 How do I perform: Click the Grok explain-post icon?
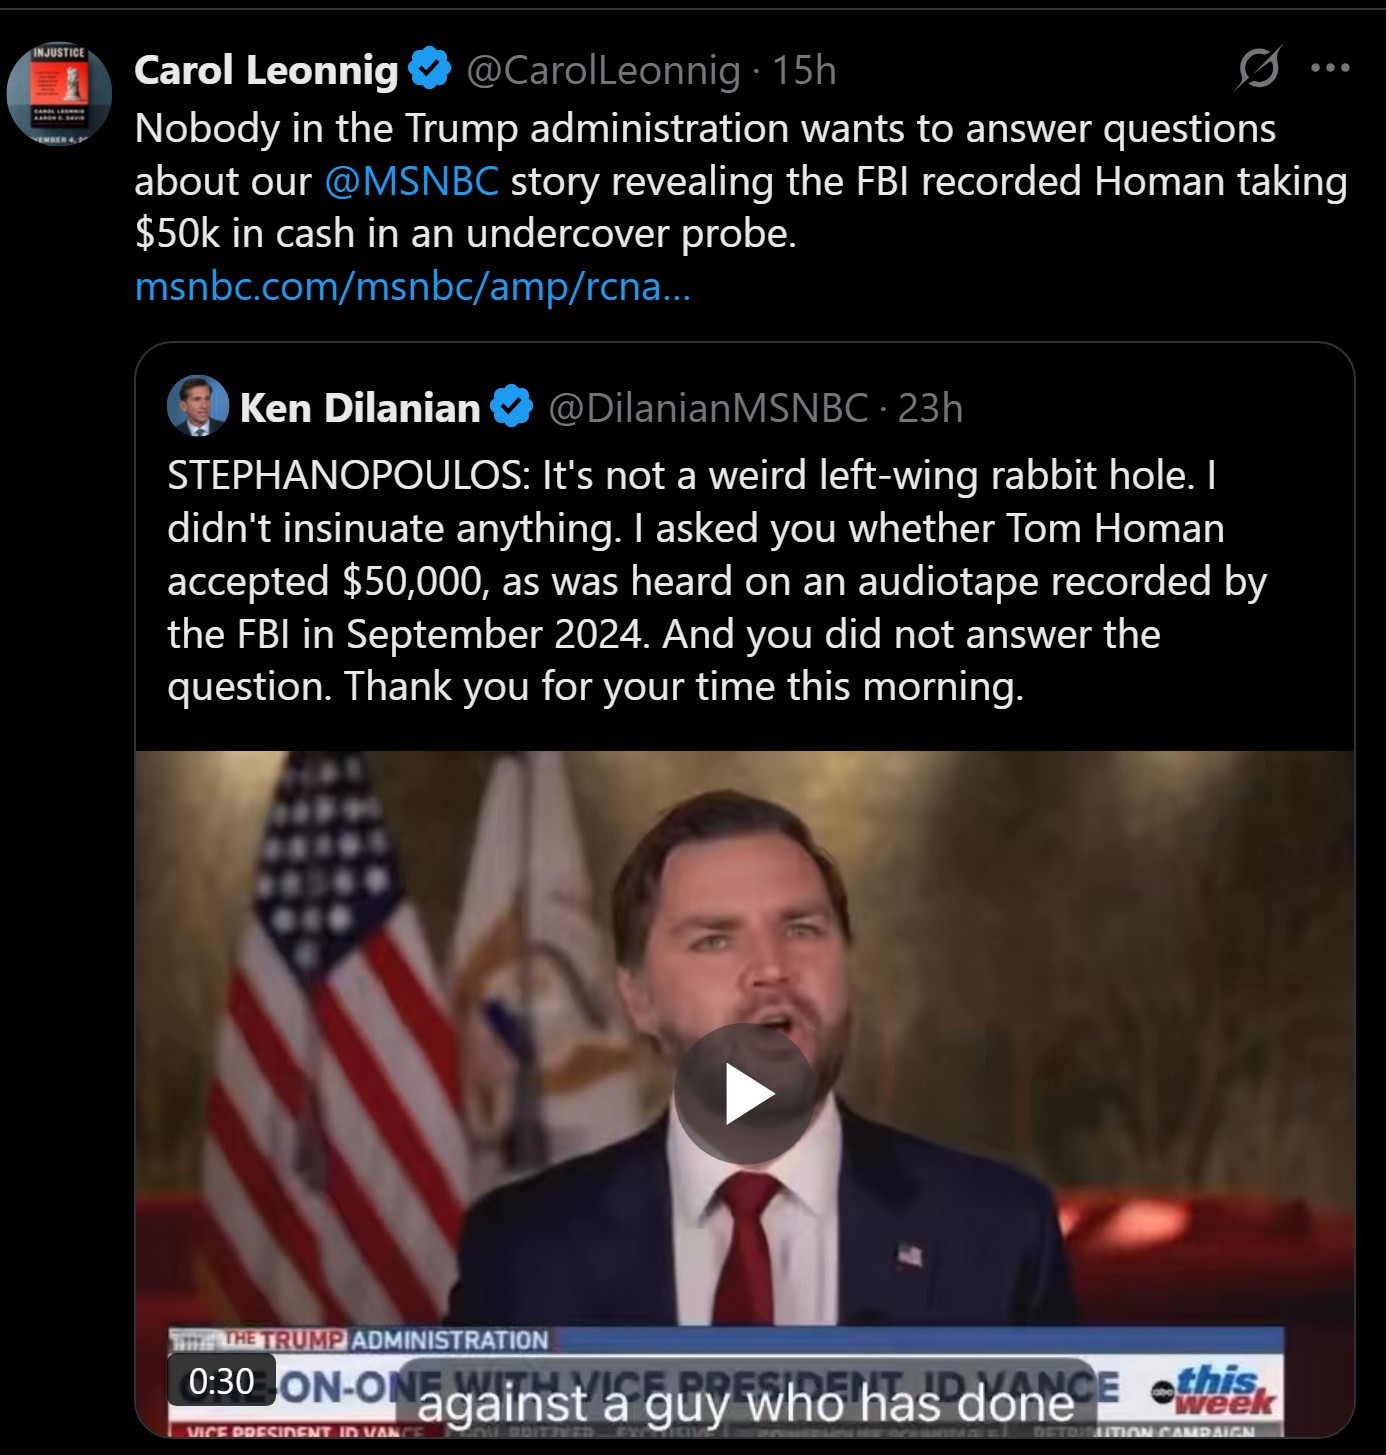pos(1258,69)
